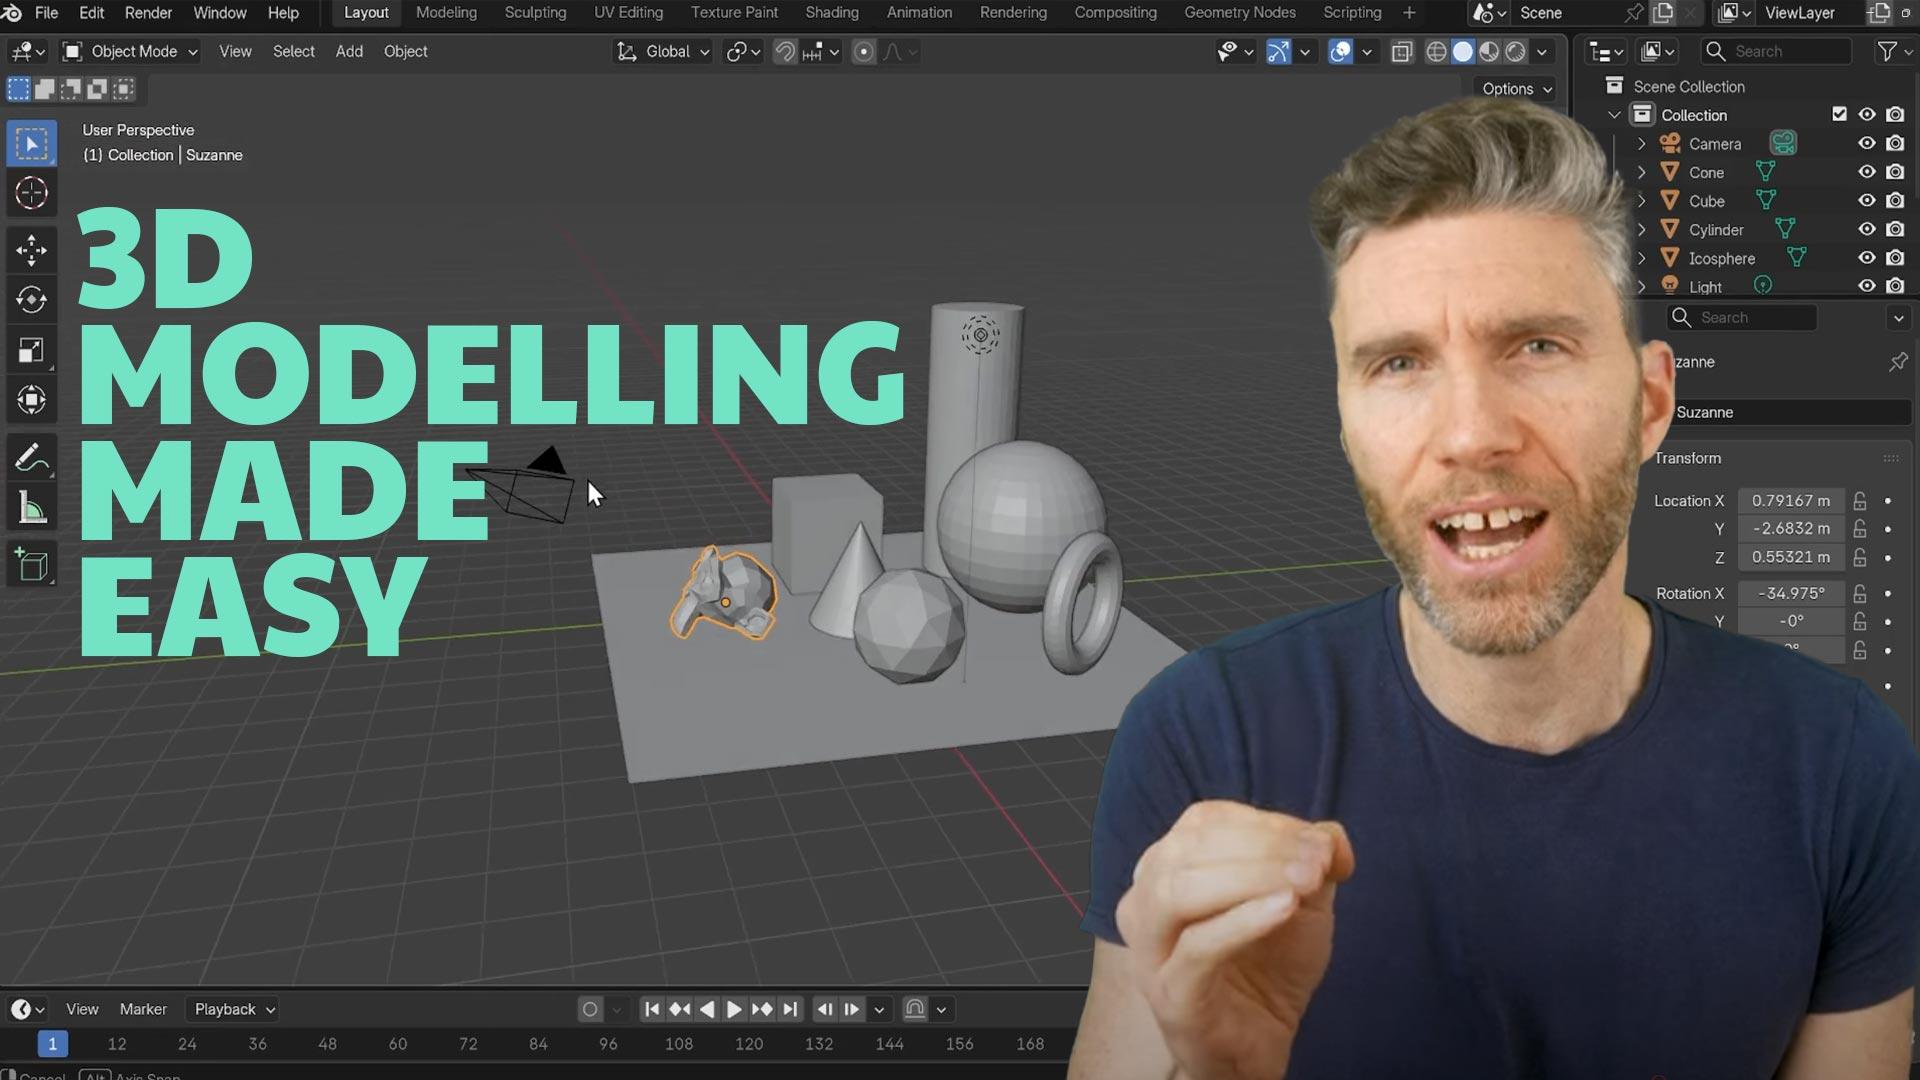Open timeline Marker menu
The height and width of the screenshot is (1080, 1920).
[x=143, y=1009]
